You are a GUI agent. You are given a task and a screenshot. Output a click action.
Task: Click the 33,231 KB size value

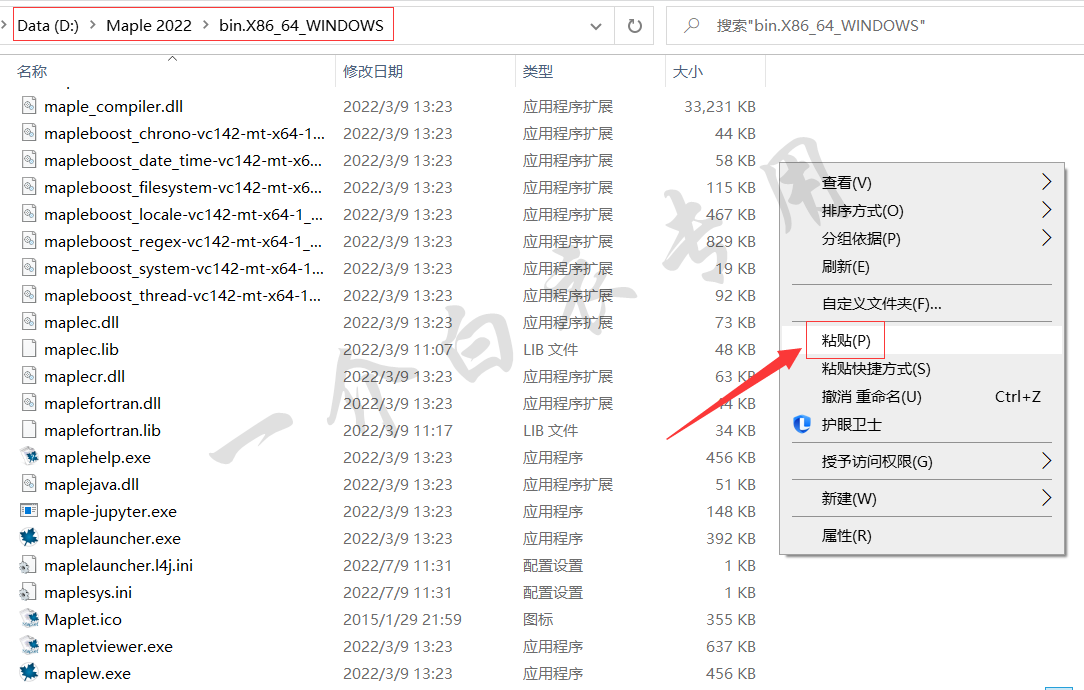[720, 106]
